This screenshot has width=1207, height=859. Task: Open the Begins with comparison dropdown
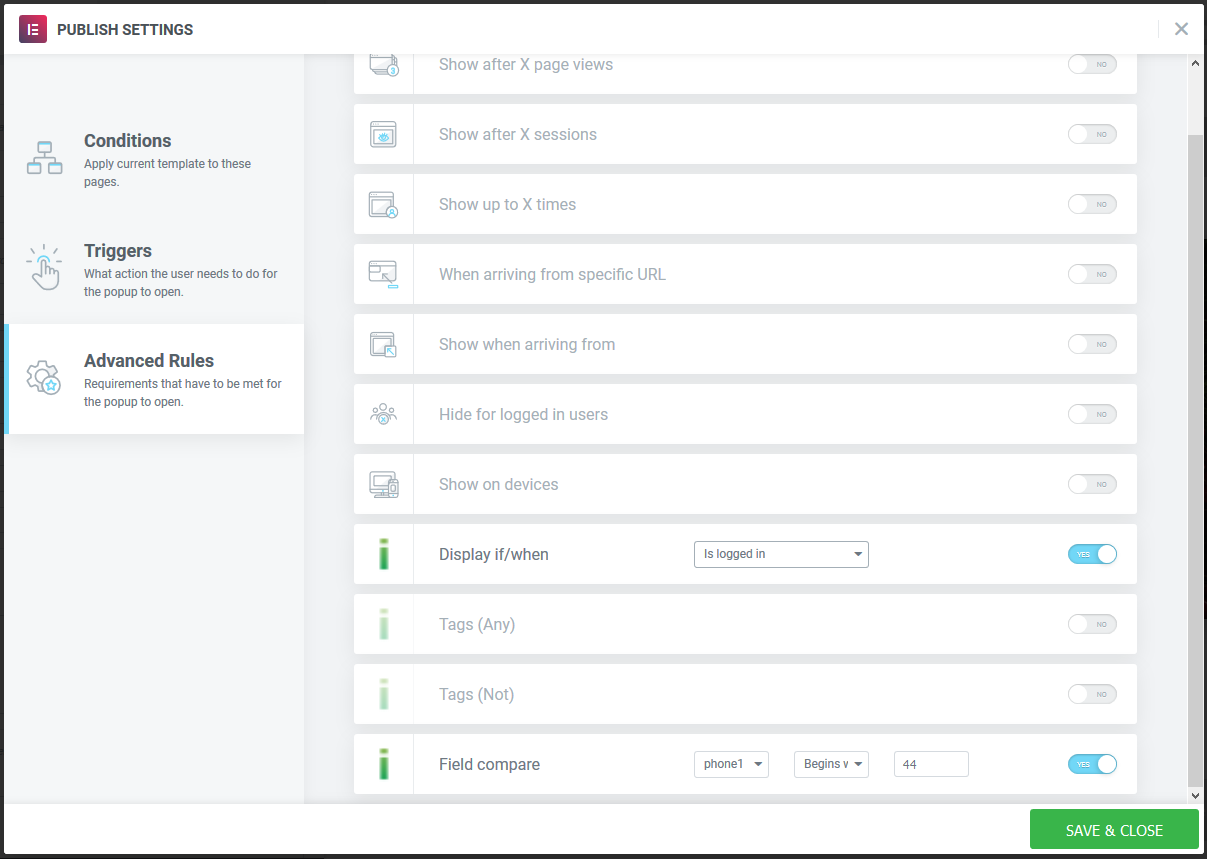click(x=831, y=764)
